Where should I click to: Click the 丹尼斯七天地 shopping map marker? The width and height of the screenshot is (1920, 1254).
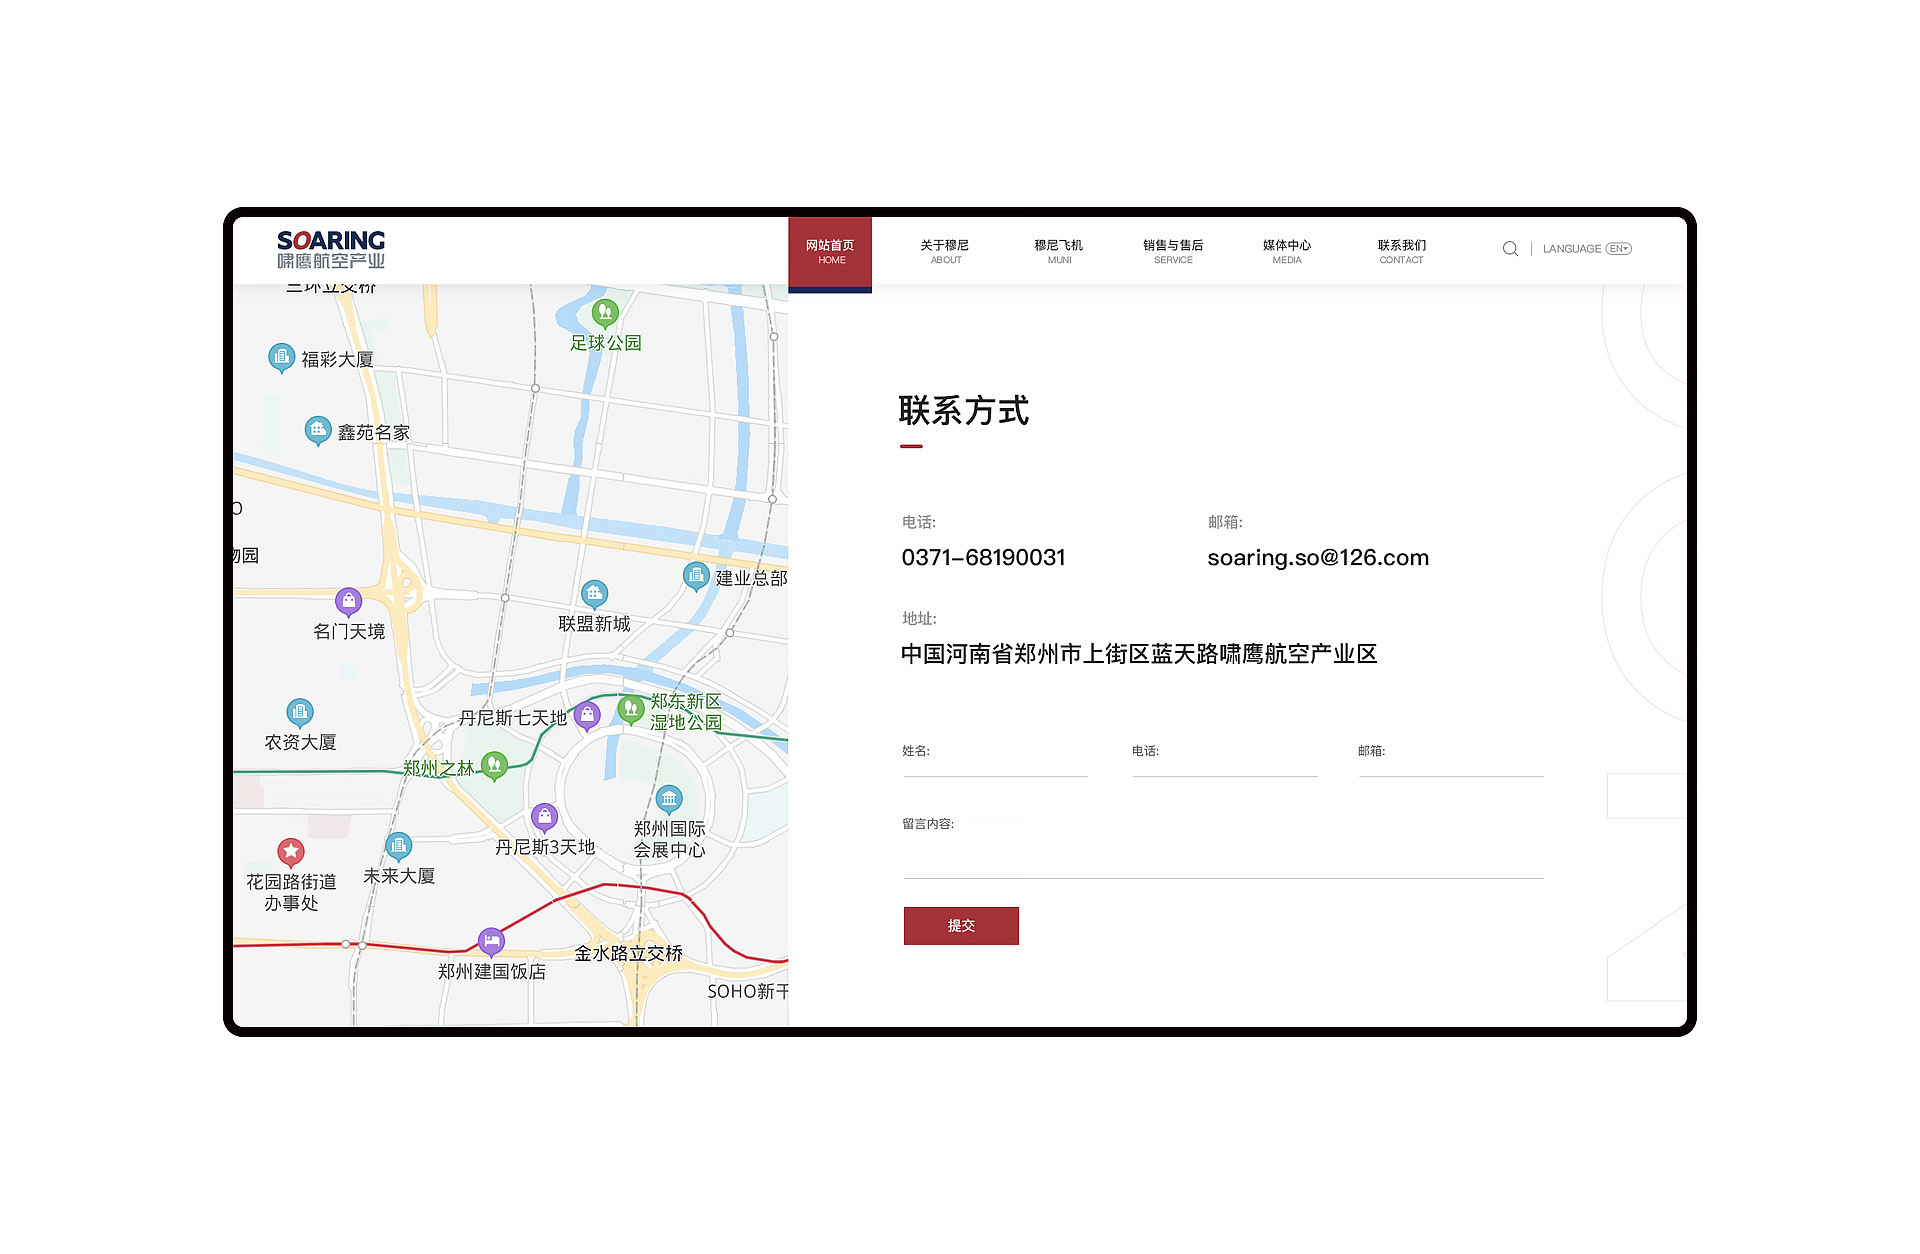(x=588, y=715)
